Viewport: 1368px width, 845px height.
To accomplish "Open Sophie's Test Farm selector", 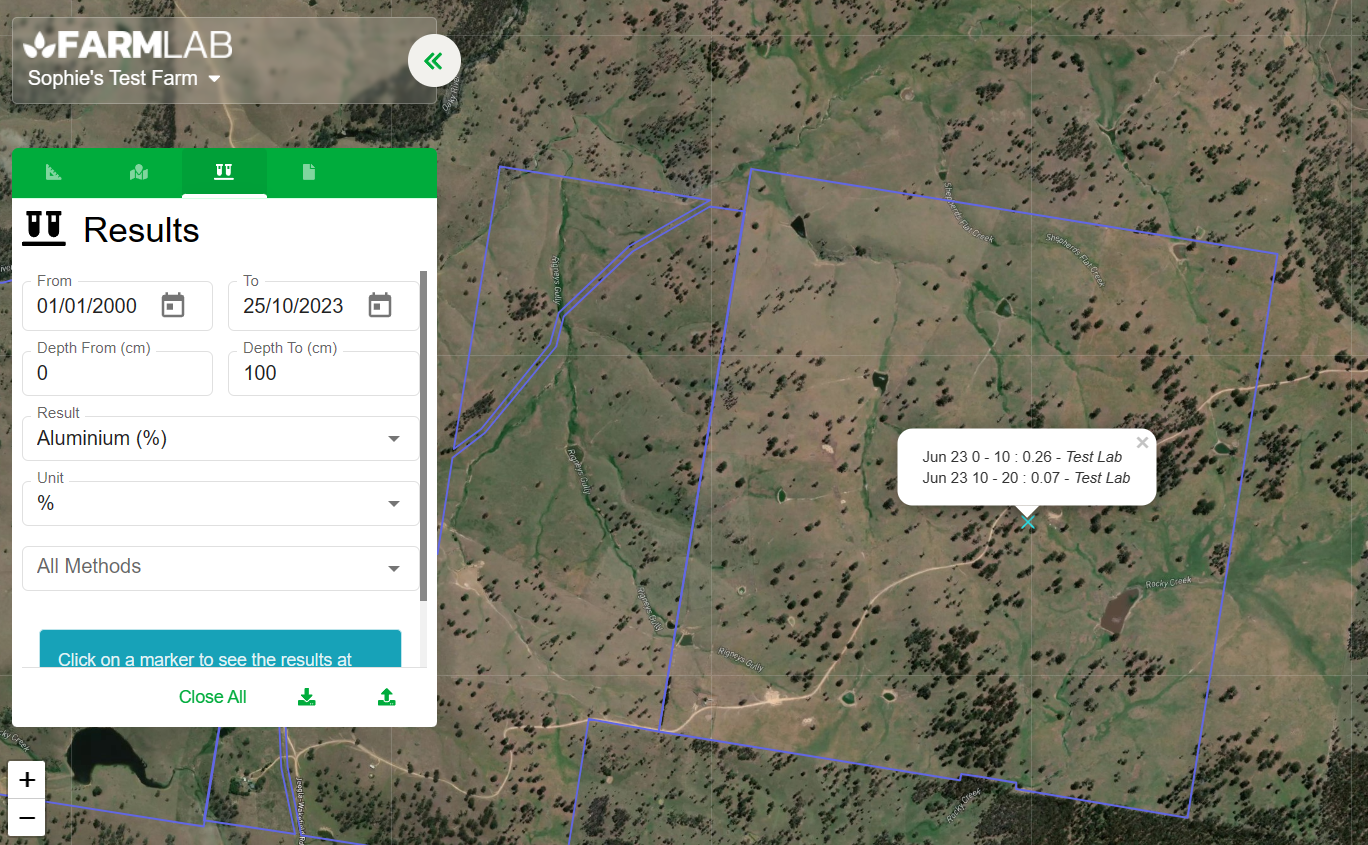I will pos(124,78).
